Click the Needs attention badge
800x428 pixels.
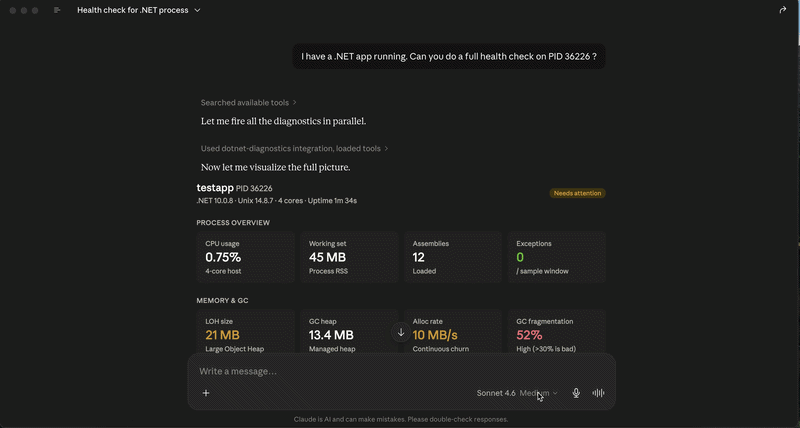point(578,193)
